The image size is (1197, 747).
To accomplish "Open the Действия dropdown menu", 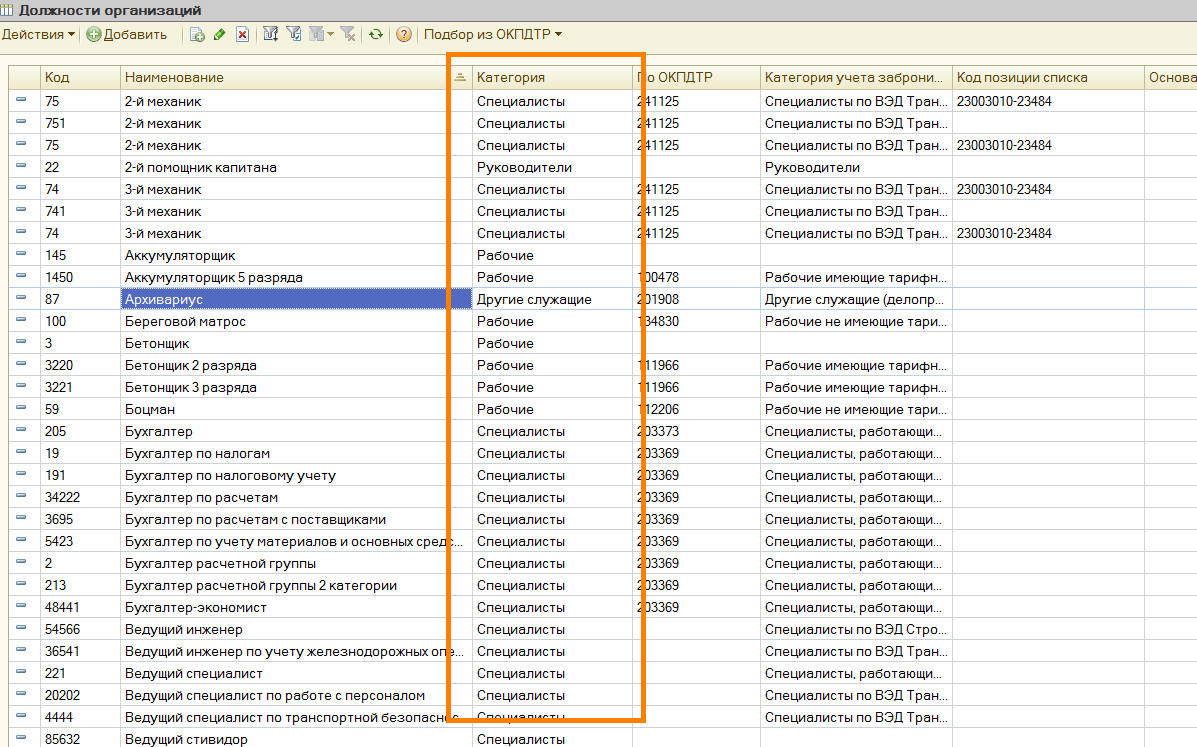I will pos(38,34).
